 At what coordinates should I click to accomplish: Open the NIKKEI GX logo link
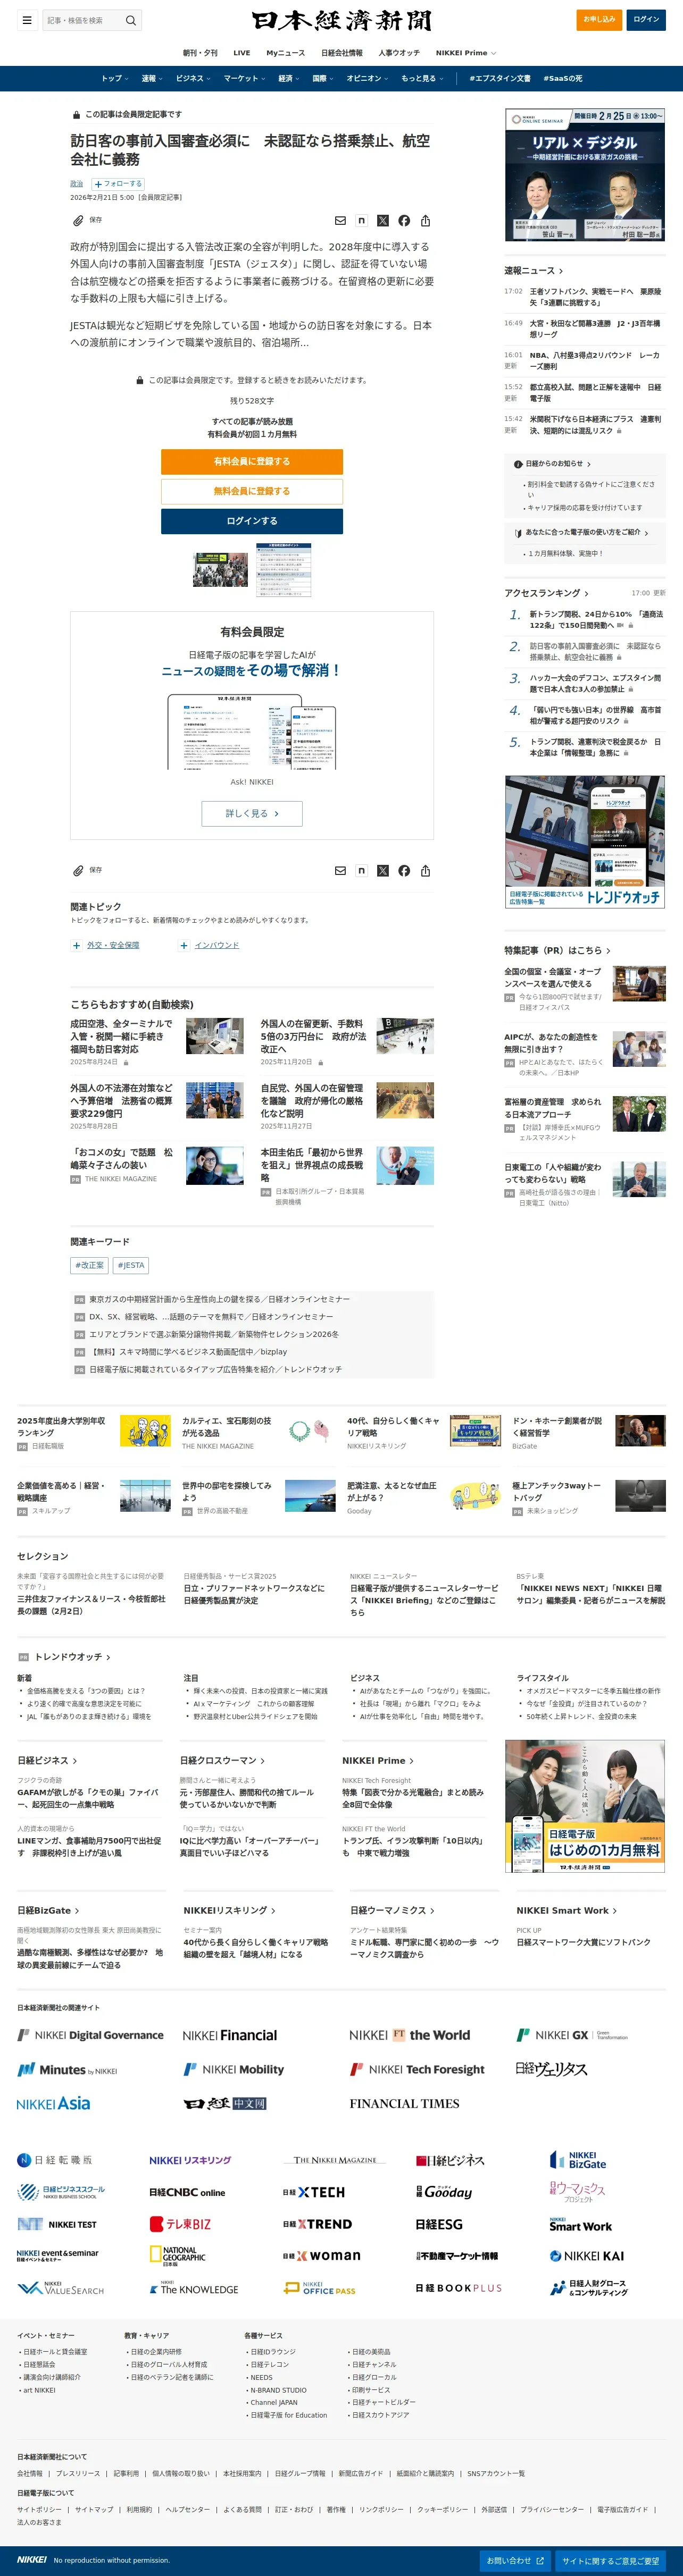(572, 2035)
